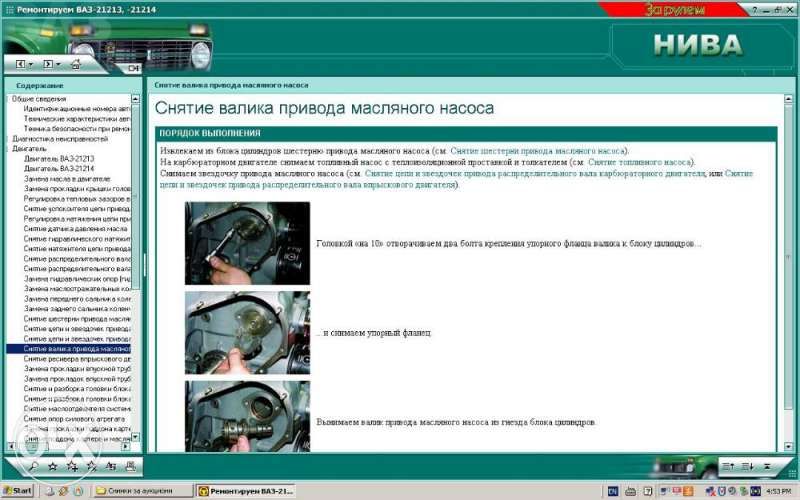Click the EN language indicator in tray
800x500 pixels.
coord(613,491)
